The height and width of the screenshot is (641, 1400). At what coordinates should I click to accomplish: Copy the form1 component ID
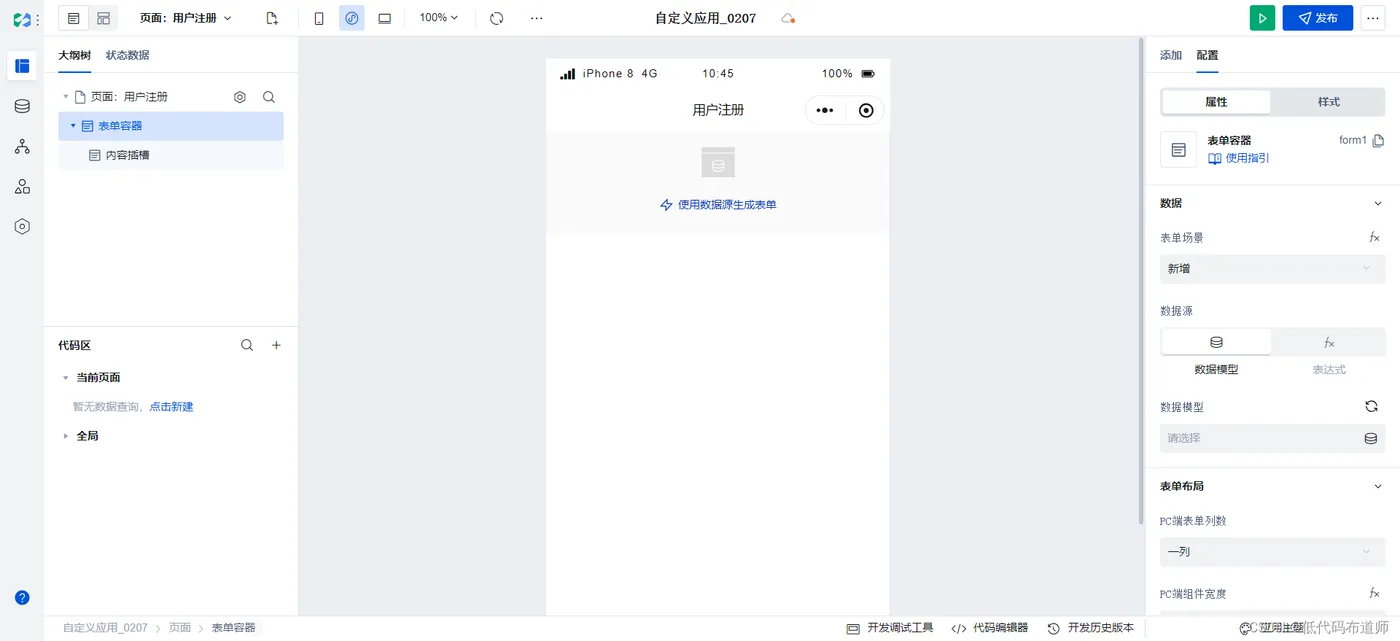pyautogui.click(x=1379, y=141)
